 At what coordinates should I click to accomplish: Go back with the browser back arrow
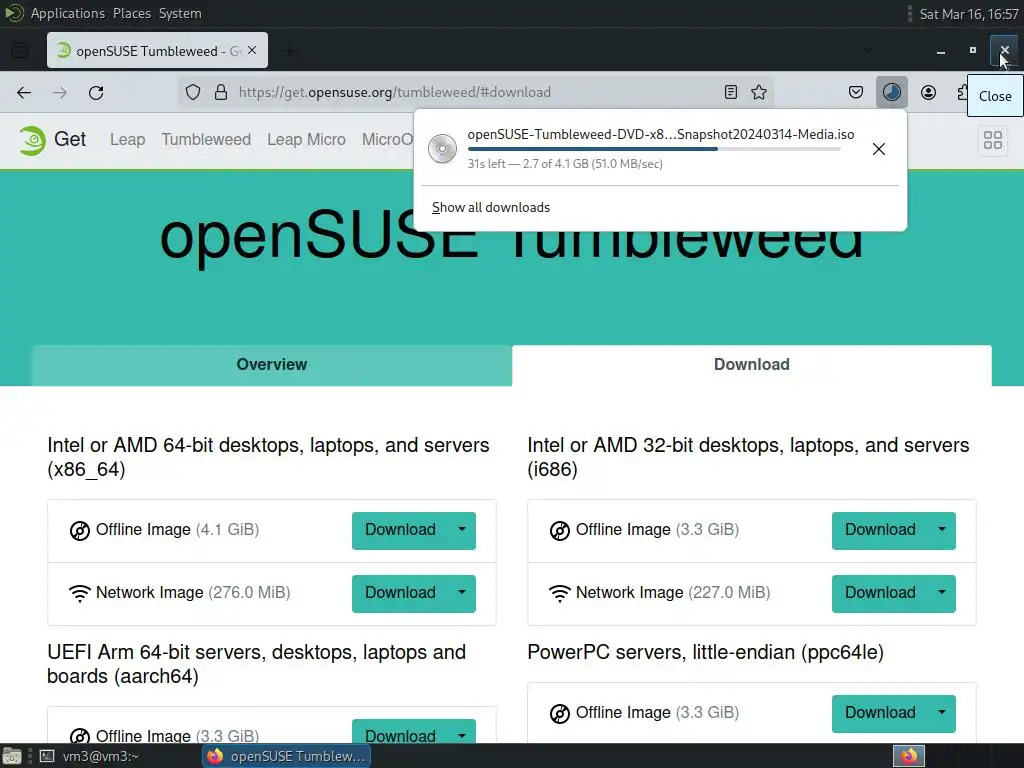[24, 93]
